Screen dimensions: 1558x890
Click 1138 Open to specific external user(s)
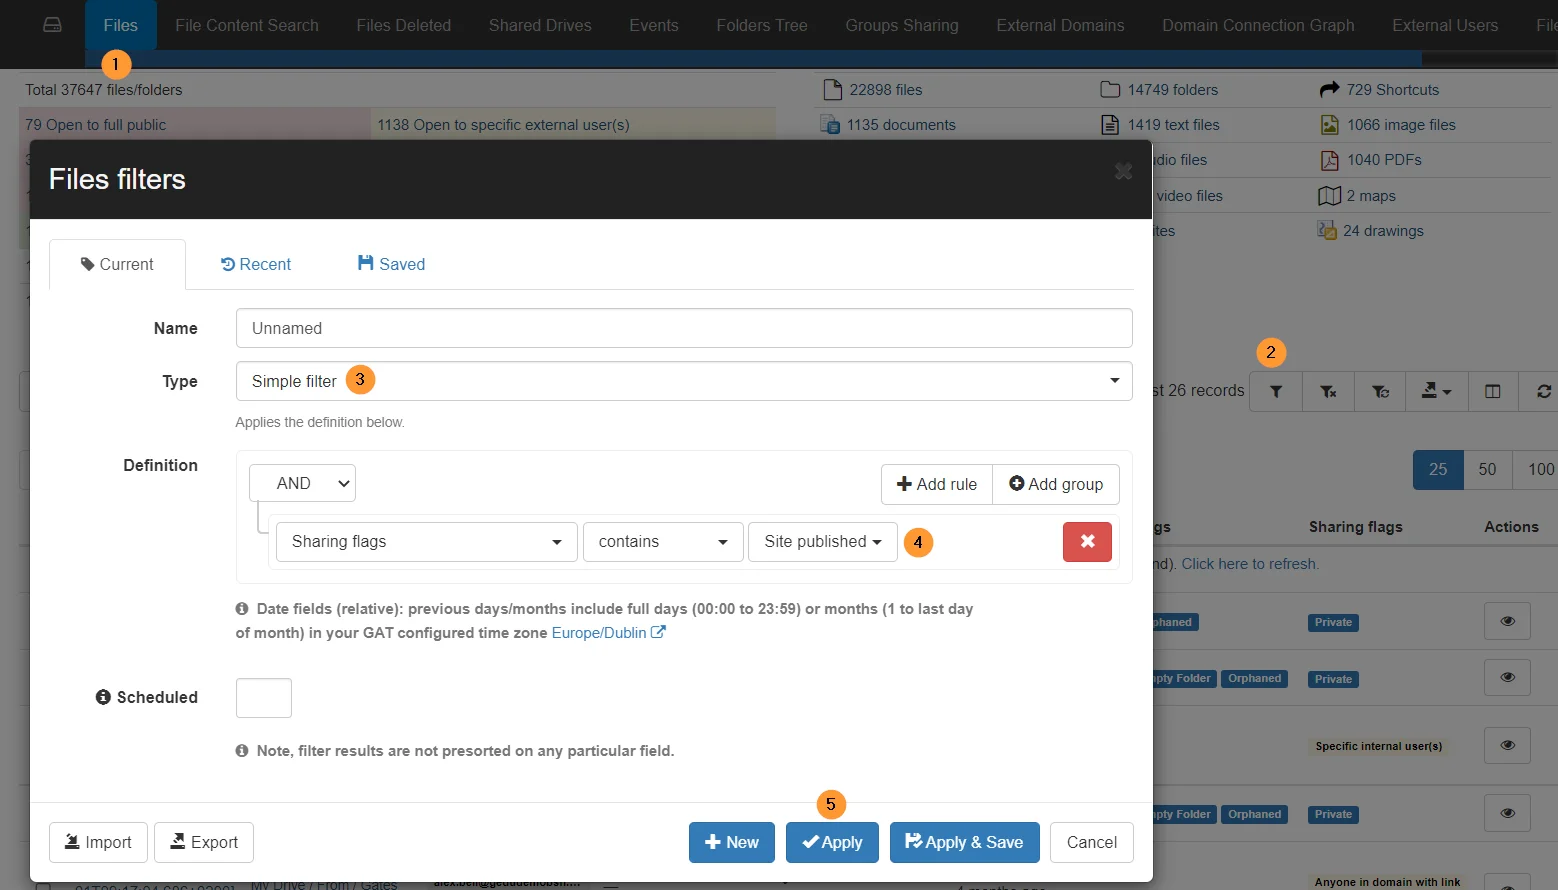pos(503,125)
